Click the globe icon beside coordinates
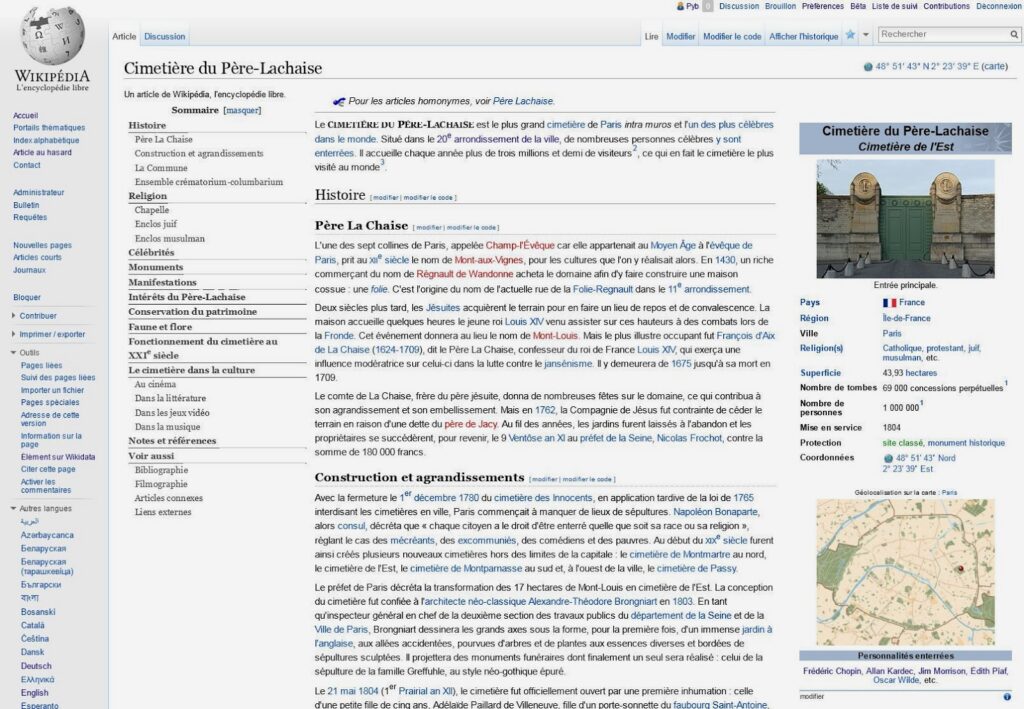 tap(868, 67)
